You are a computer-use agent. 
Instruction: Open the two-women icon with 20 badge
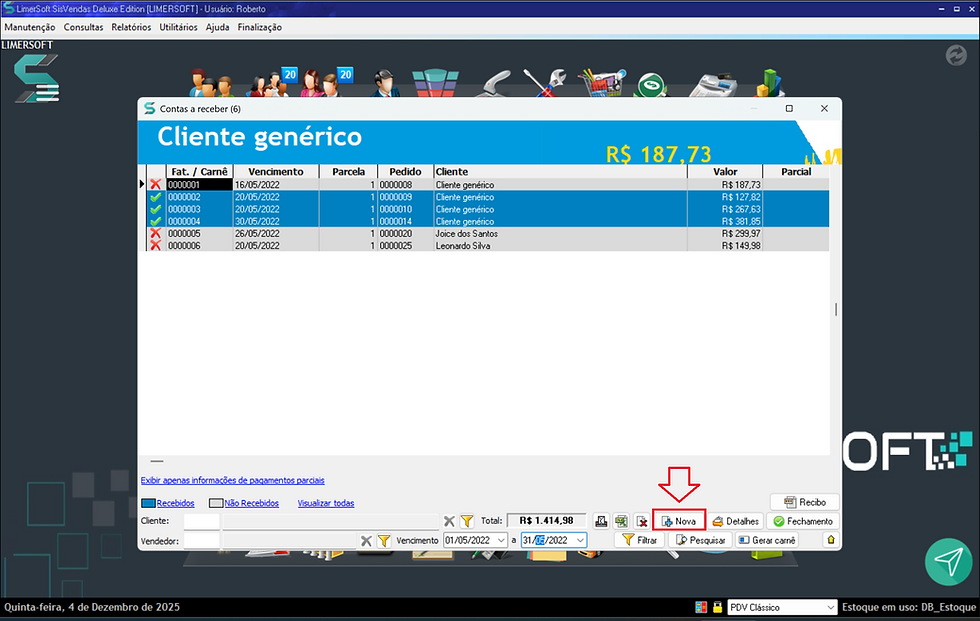click(x=326, y=82)
